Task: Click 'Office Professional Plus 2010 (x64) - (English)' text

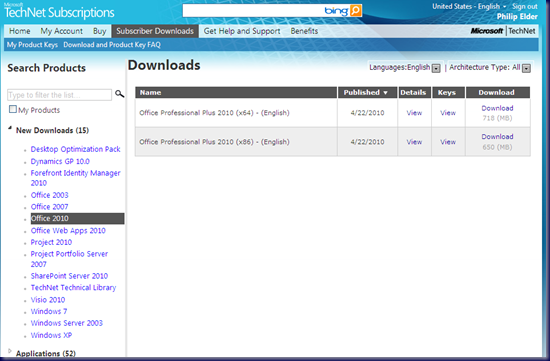Action: tap(214, 113)
